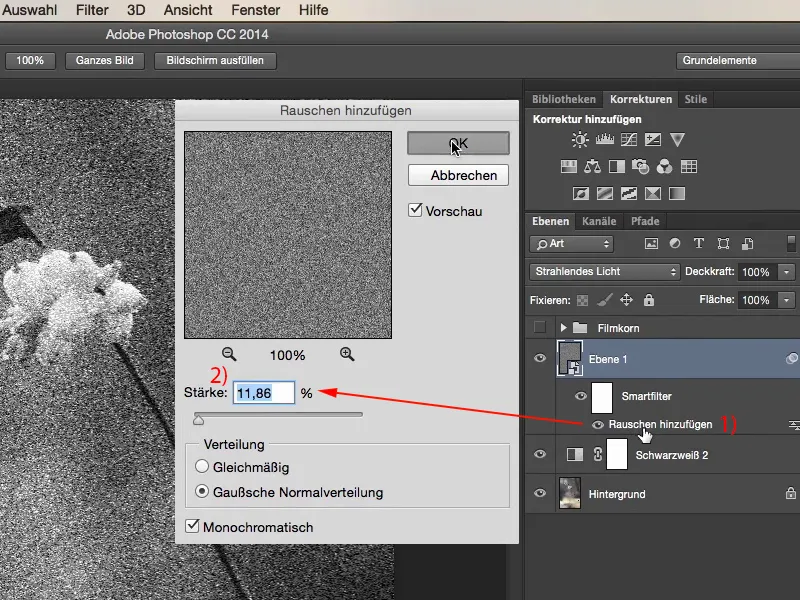
Task: Click Abbrechen to cancel the dialog
Action: pos(458,175)
